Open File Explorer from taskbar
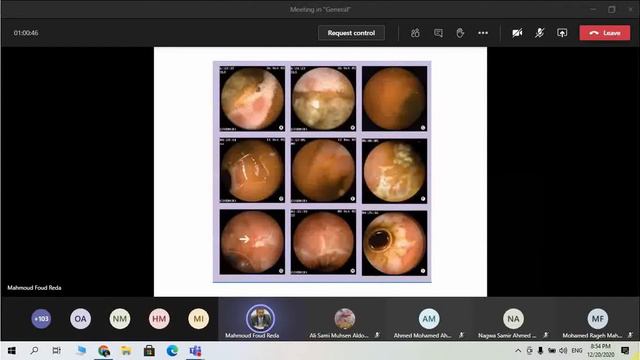This screenshot has width=640, height=360. pos(126,351)
